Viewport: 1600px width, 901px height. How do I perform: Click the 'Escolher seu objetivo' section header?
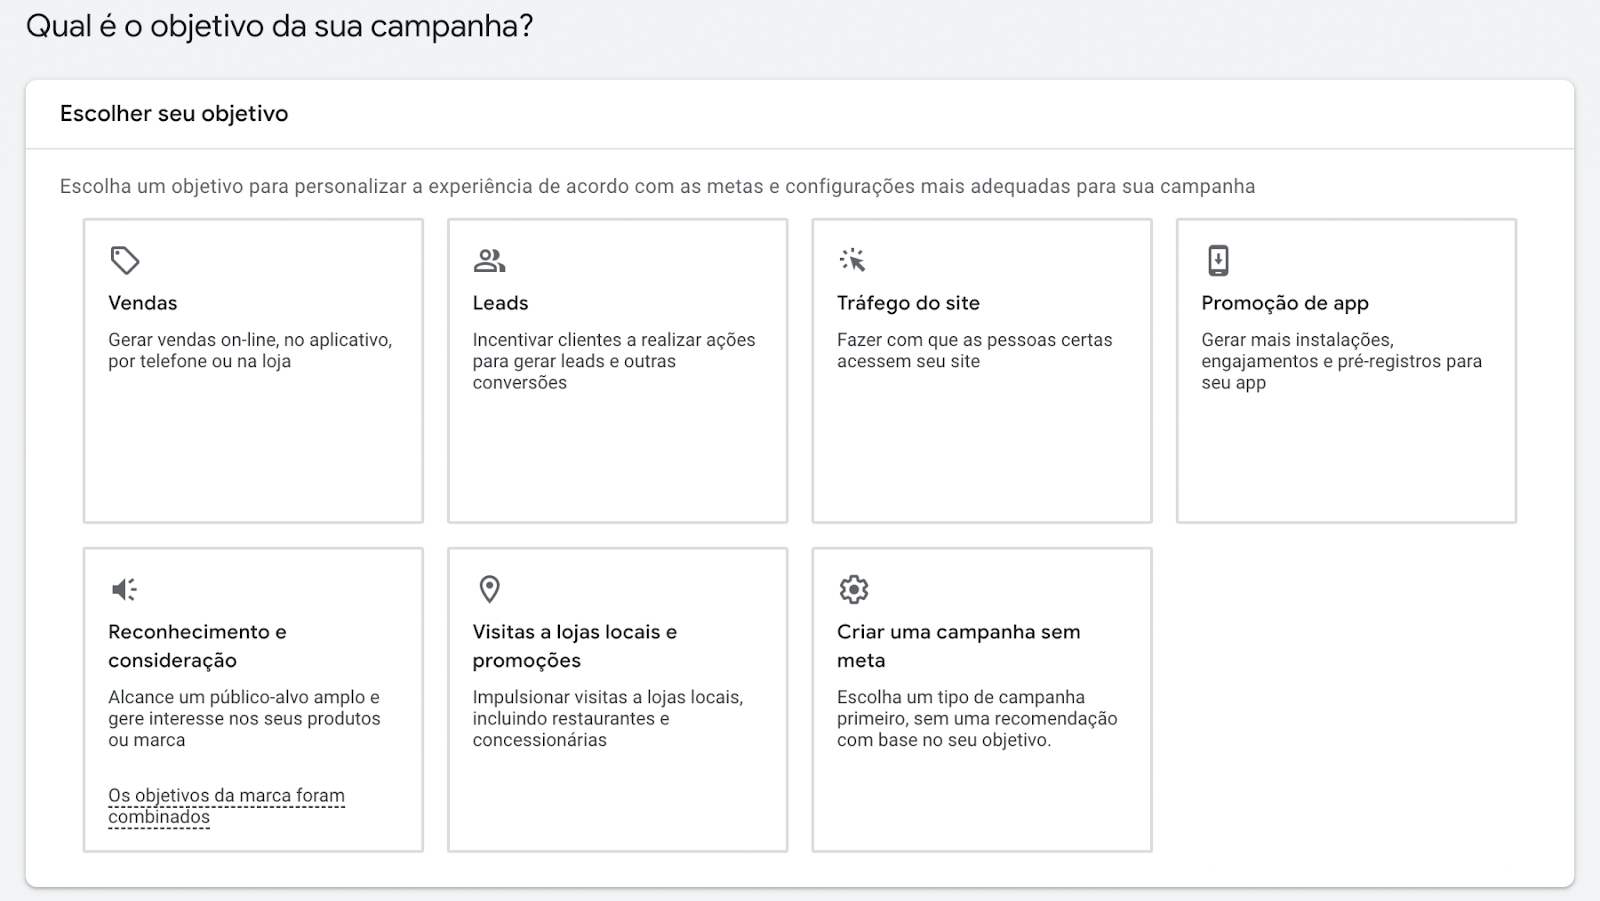coord(174,114)
